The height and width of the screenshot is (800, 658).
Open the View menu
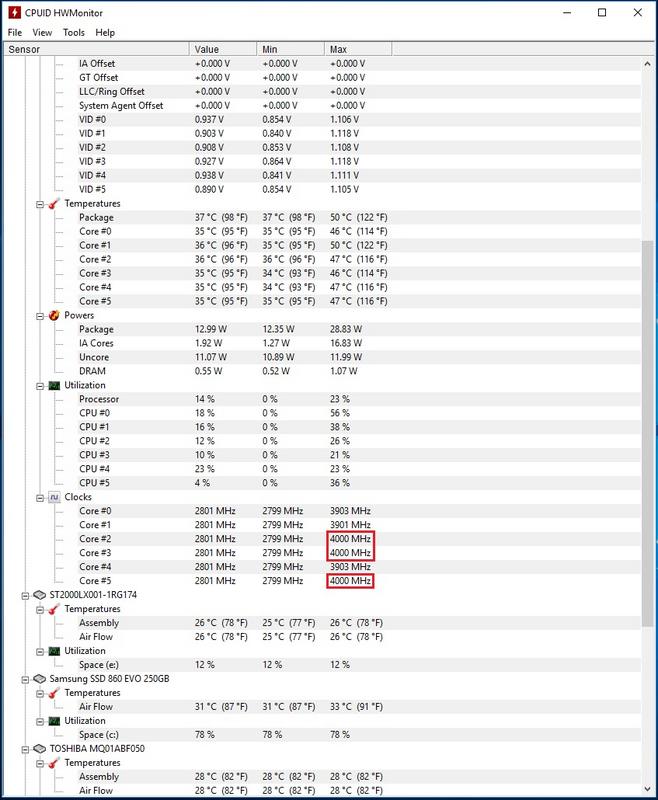(x=42, y=33)
